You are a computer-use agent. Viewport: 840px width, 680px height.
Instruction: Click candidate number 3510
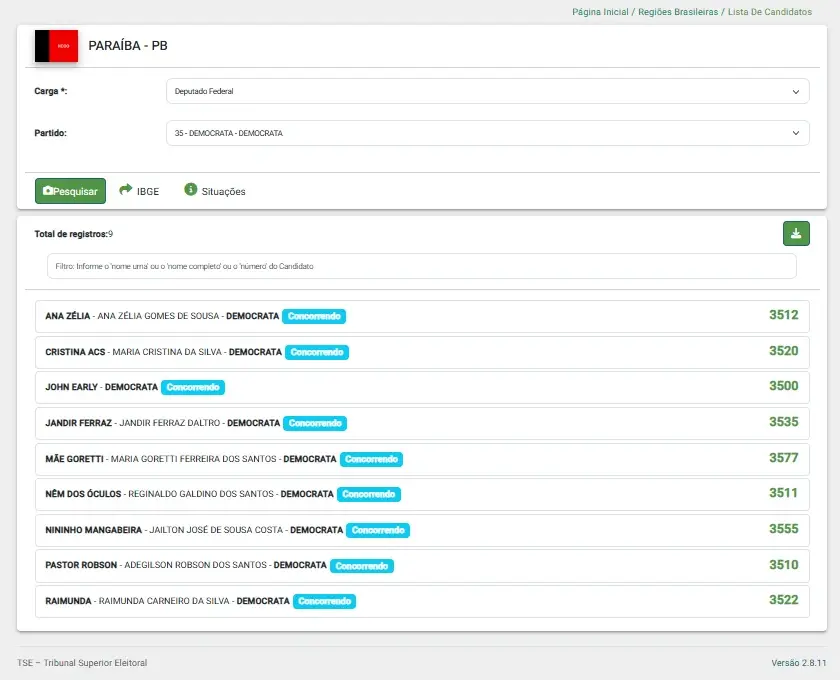[x=783, y=565]
